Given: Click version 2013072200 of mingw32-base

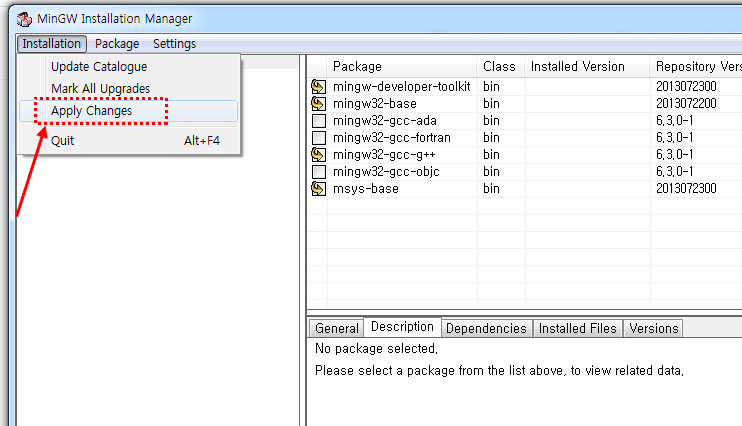Looking at the screenshot, I should (686, 104).
